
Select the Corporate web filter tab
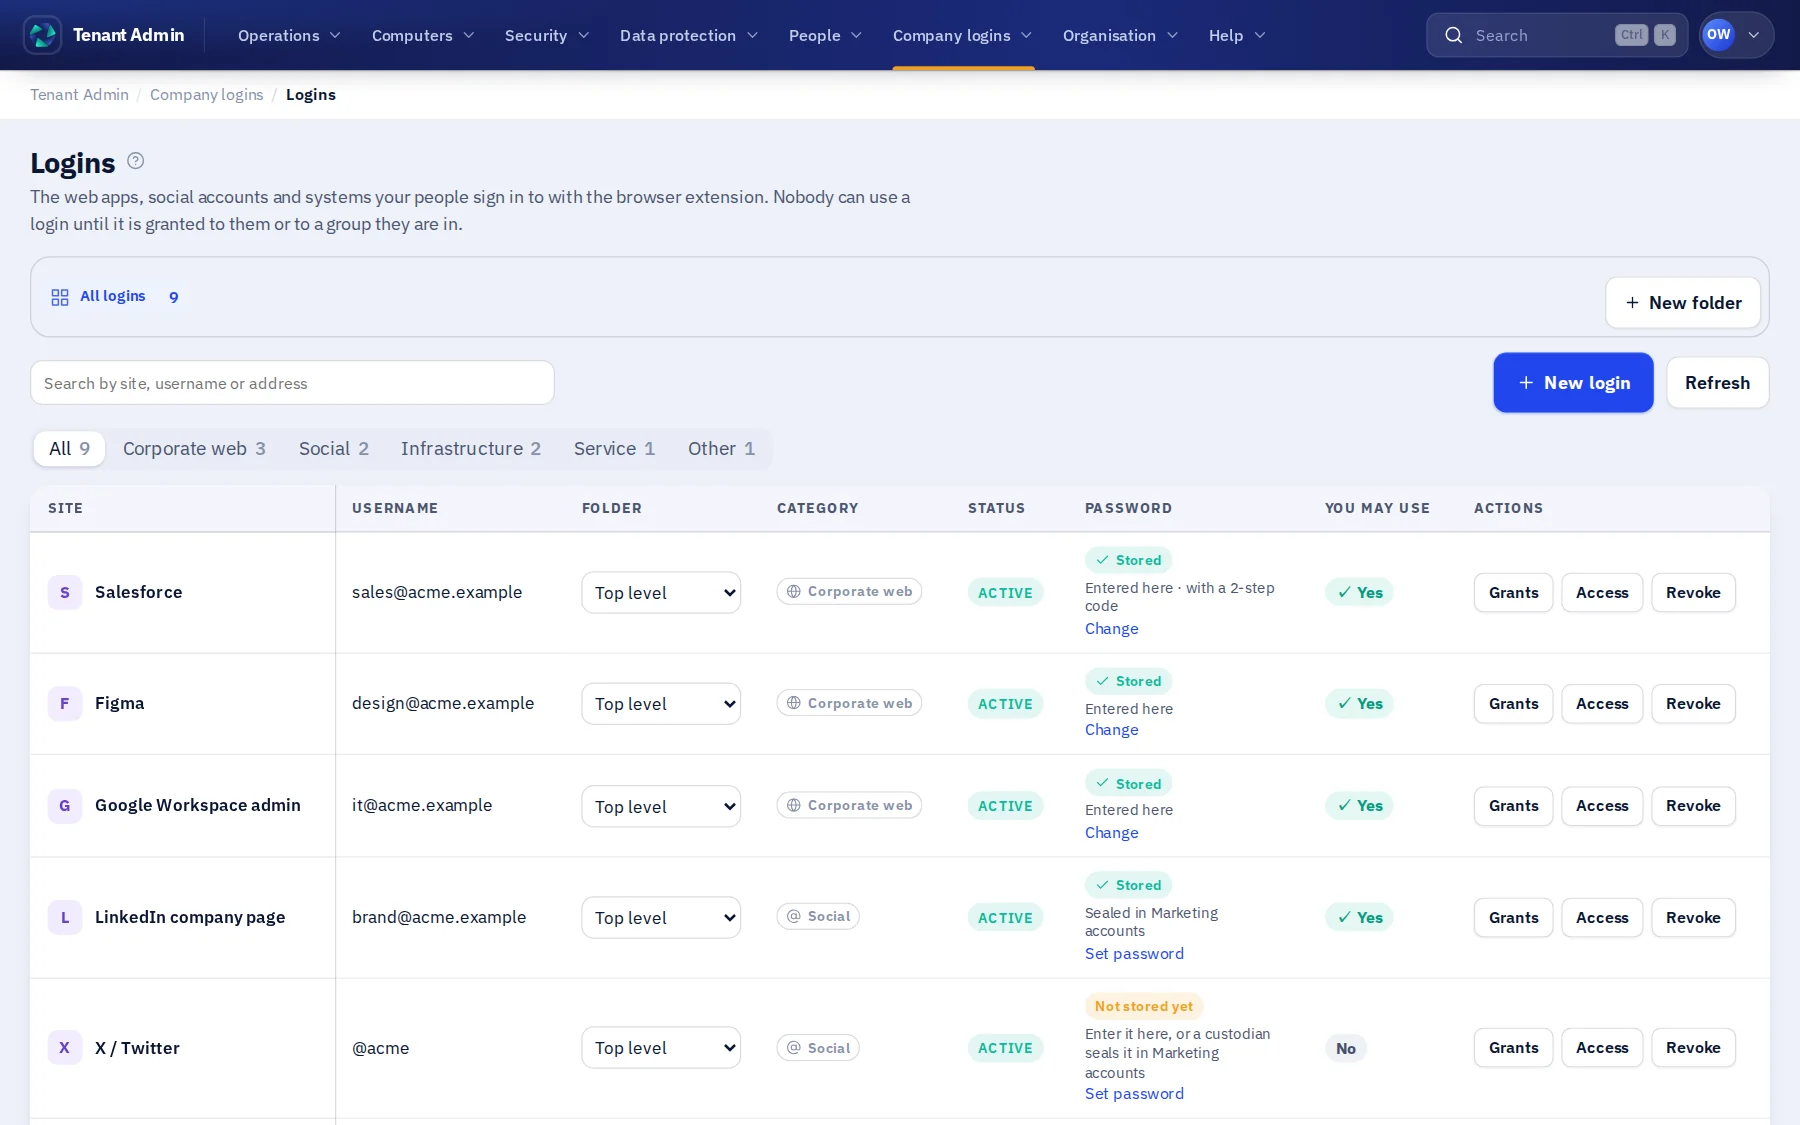pyautogui.click(x=194, y=448)
